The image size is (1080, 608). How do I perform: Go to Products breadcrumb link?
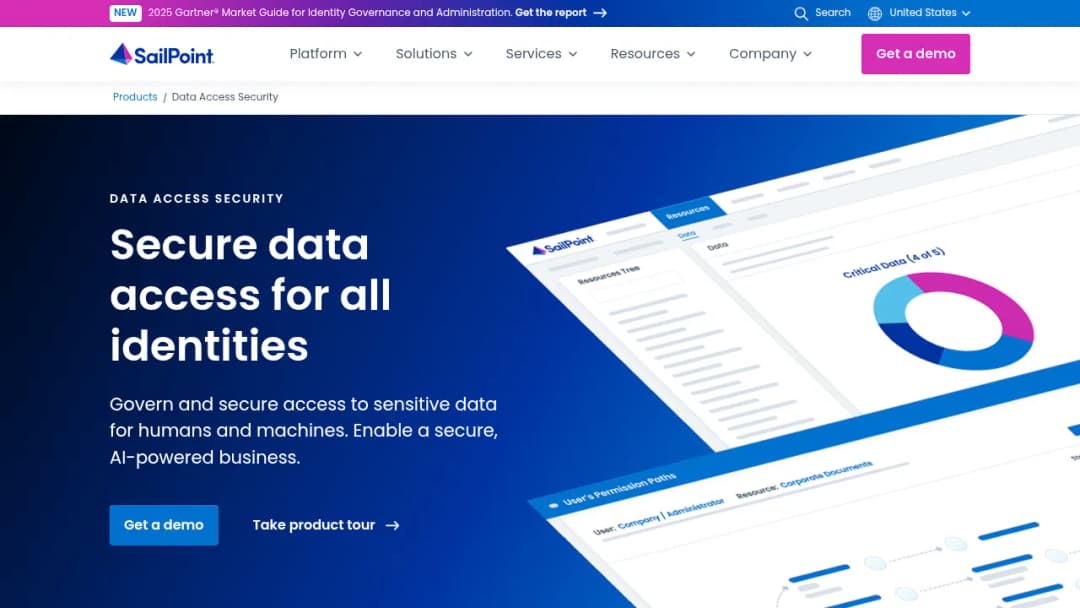point(135,97)
